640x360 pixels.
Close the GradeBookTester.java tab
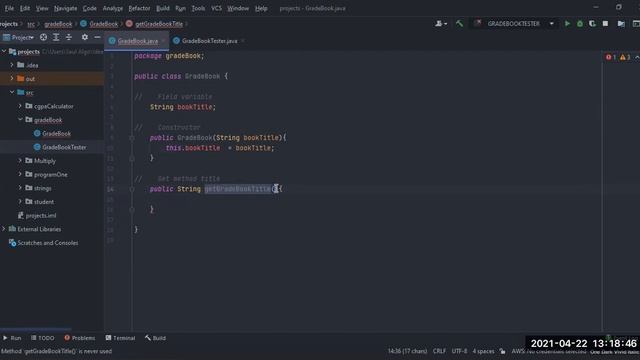coord(243,41)
